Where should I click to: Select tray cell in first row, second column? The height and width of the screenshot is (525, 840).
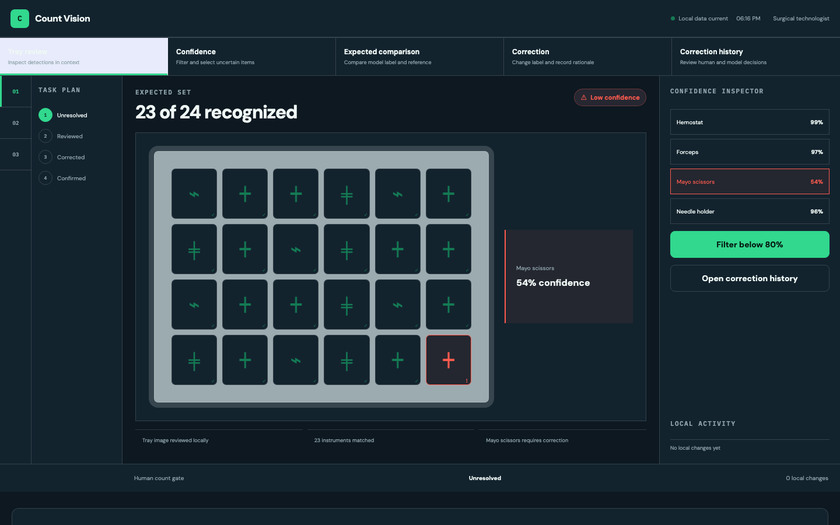click(245, 193)
